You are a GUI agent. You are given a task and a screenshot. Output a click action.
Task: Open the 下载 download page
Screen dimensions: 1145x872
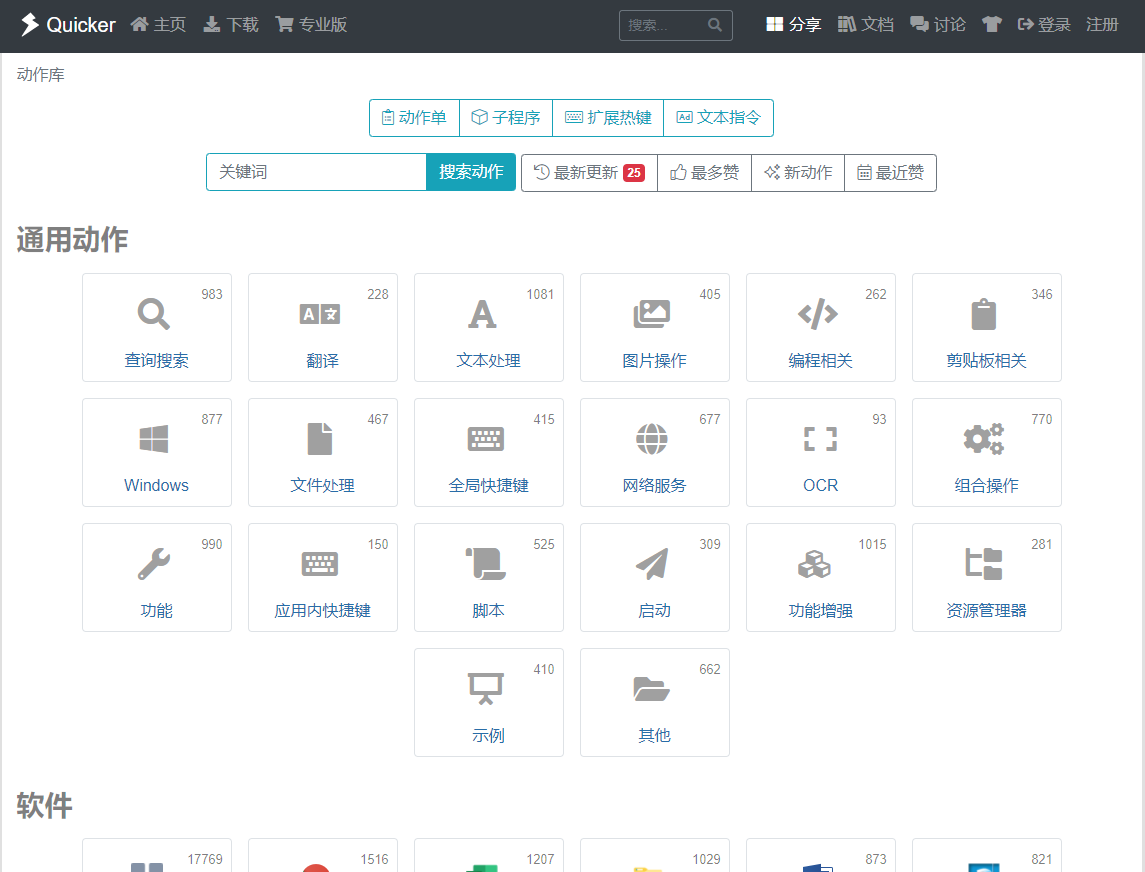pos(231,25)
